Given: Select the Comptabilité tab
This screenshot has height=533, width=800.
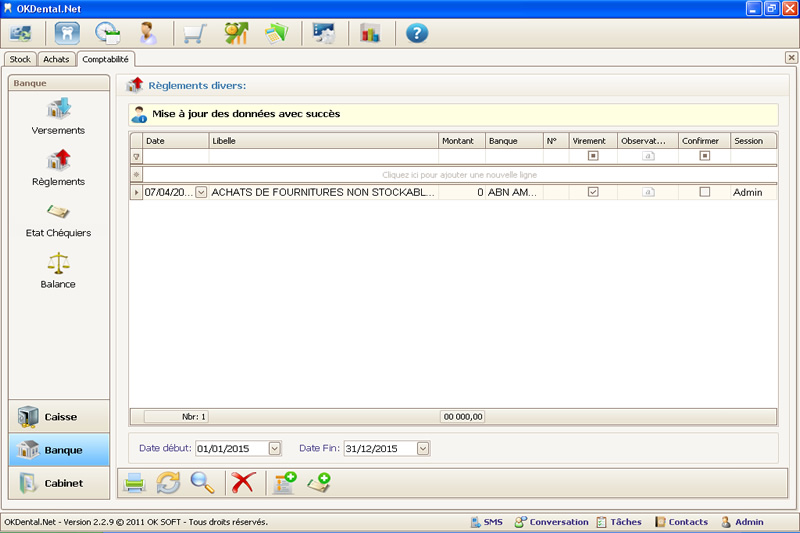Looking at the screenshot, I should point(106,59).
